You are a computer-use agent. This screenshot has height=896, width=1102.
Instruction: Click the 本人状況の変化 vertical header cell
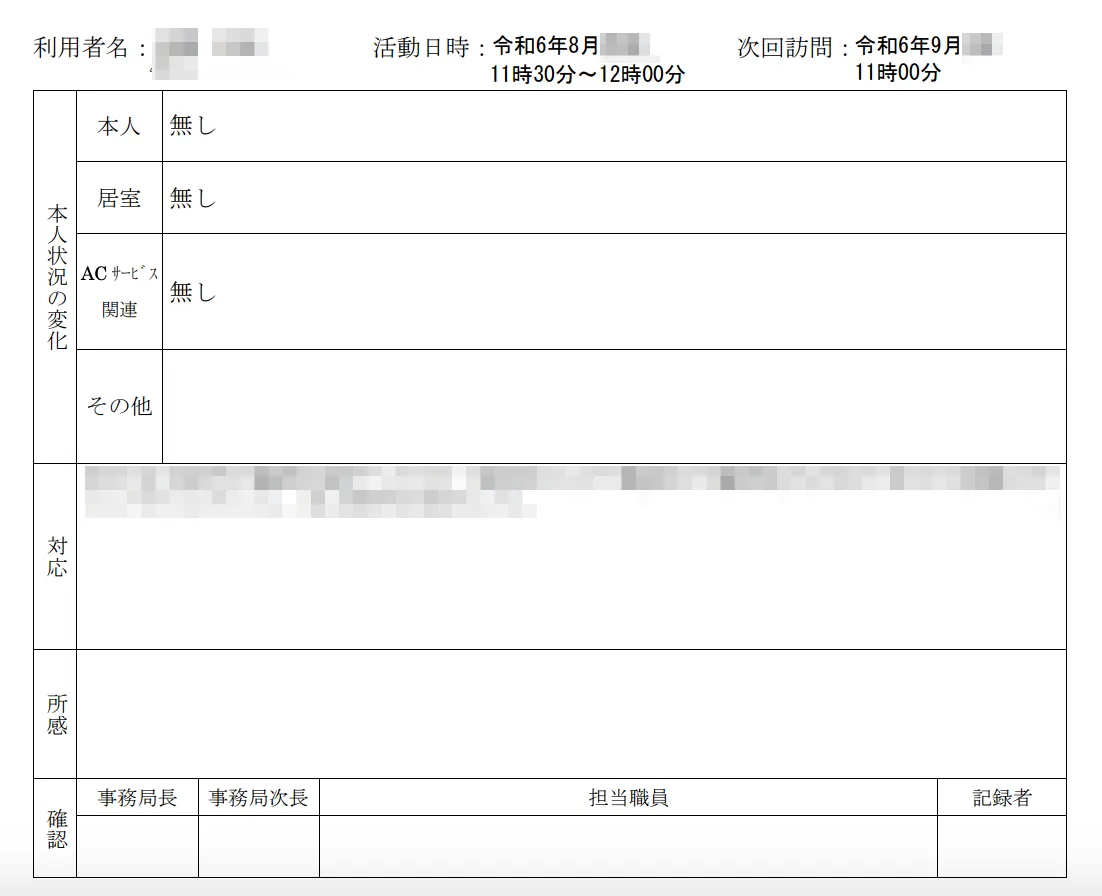(x=55, y=277)
